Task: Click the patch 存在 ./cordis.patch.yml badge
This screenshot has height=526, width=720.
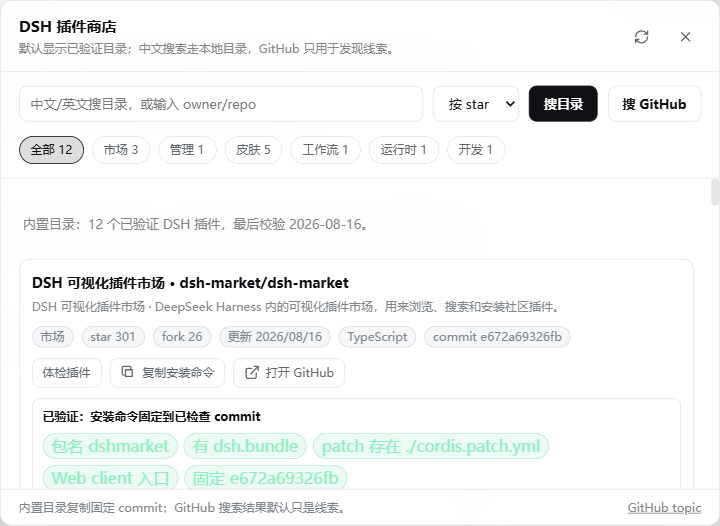Action: click(x=431, y=446)
